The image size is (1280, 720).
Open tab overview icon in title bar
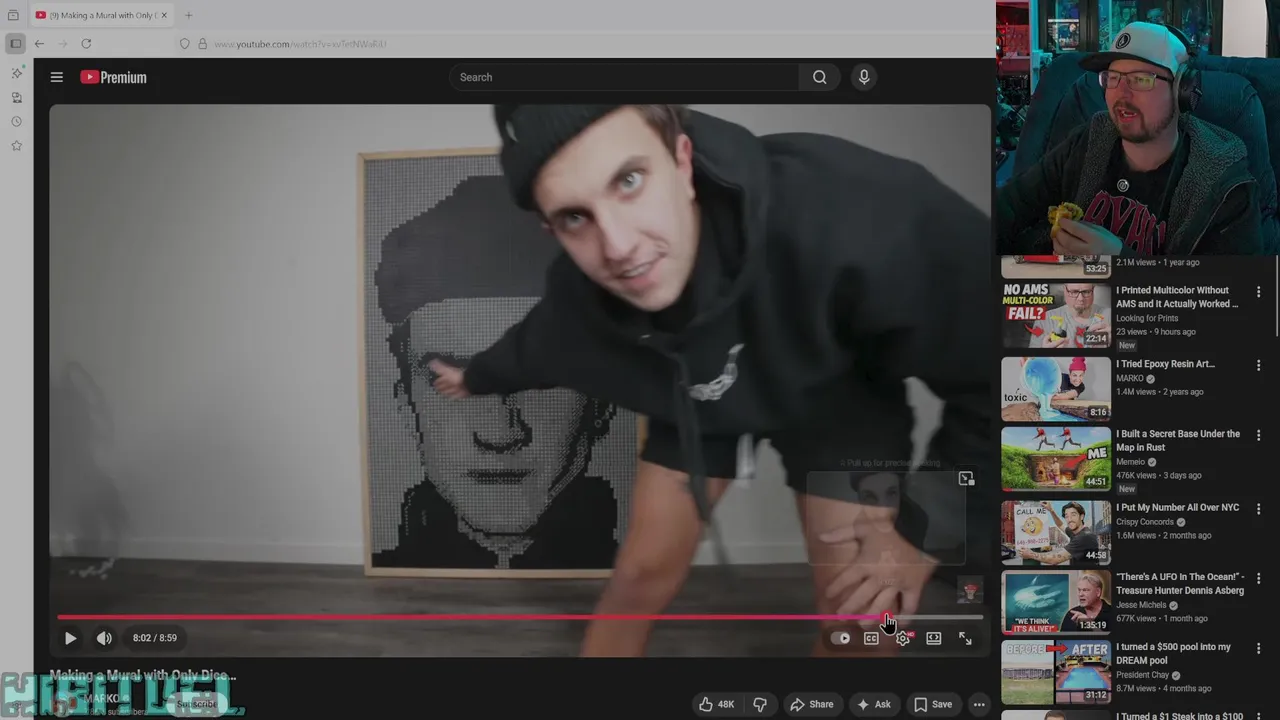tap(13, 15)
